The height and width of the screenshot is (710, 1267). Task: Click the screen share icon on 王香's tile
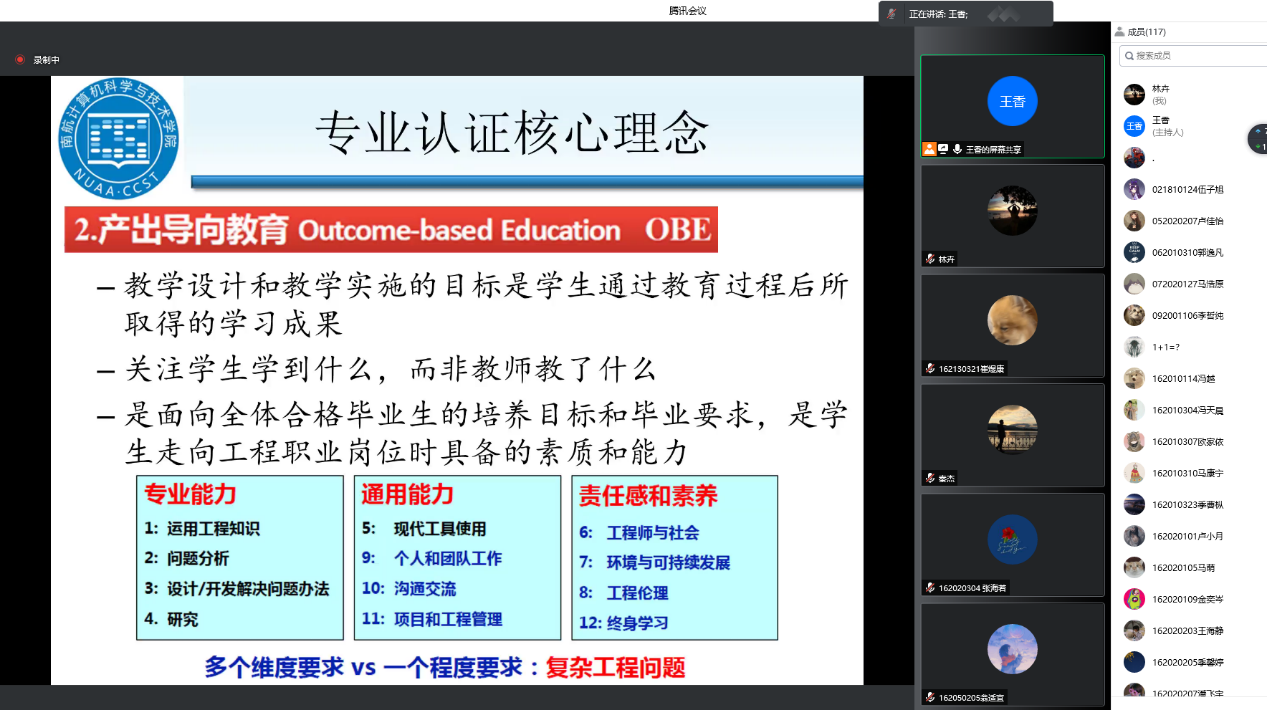click(x=943, y=149)
